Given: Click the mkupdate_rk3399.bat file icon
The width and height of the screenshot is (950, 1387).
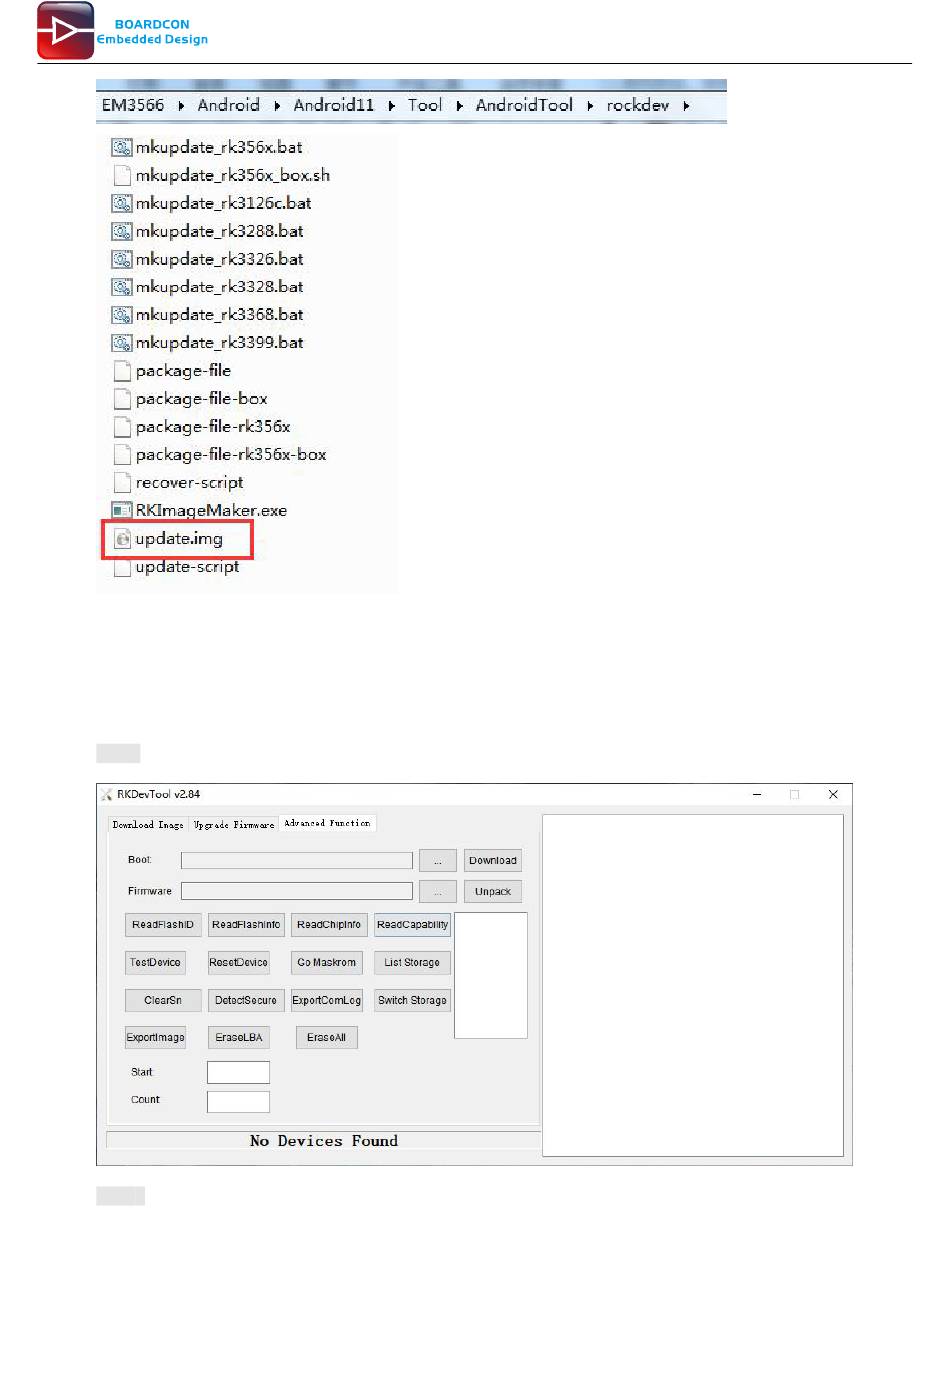Looking at the screenshot, I should tap(122, 343).
